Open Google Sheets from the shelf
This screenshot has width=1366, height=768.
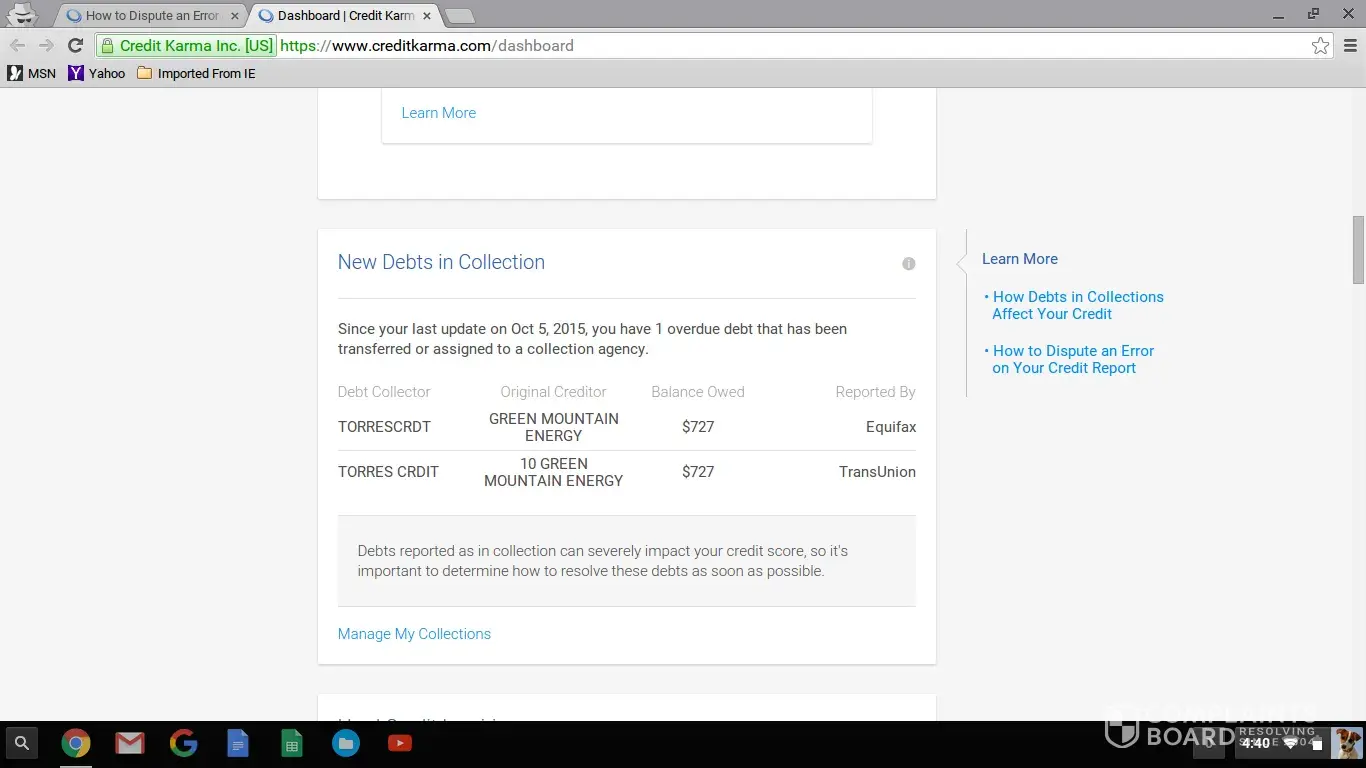(x=292, y=743)
